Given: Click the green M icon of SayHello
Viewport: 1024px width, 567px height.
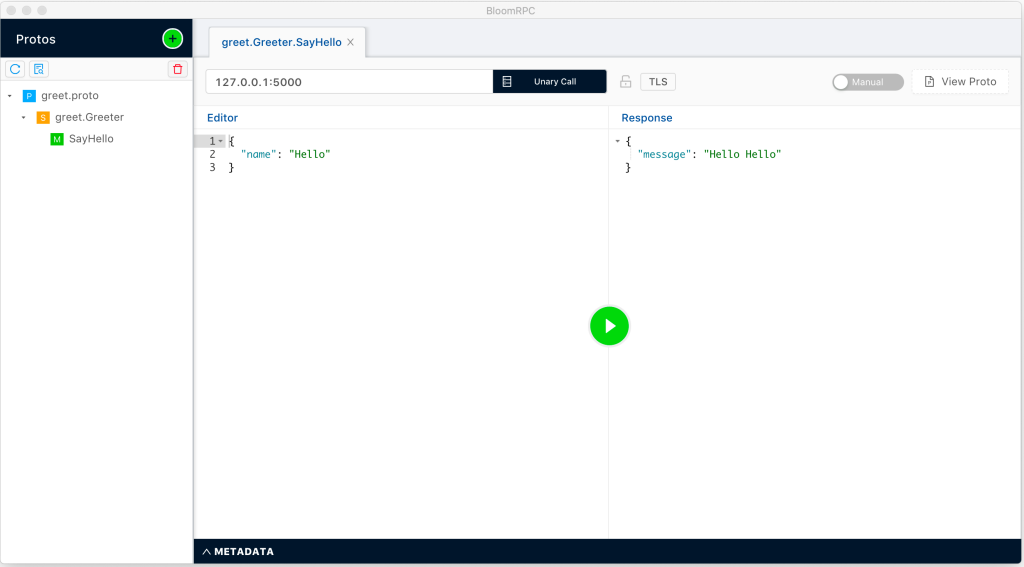Looking at the screenshot, I should [x=57, y=139].
